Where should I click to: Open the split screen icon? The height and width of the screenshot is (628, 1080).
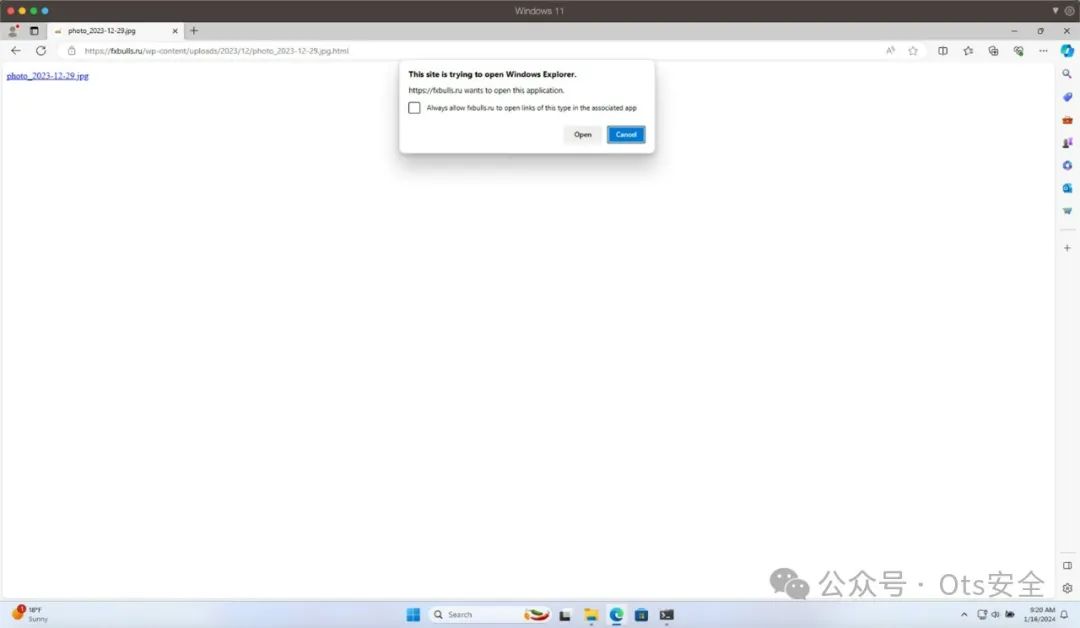pyautogui.click(x=943, y=51)
